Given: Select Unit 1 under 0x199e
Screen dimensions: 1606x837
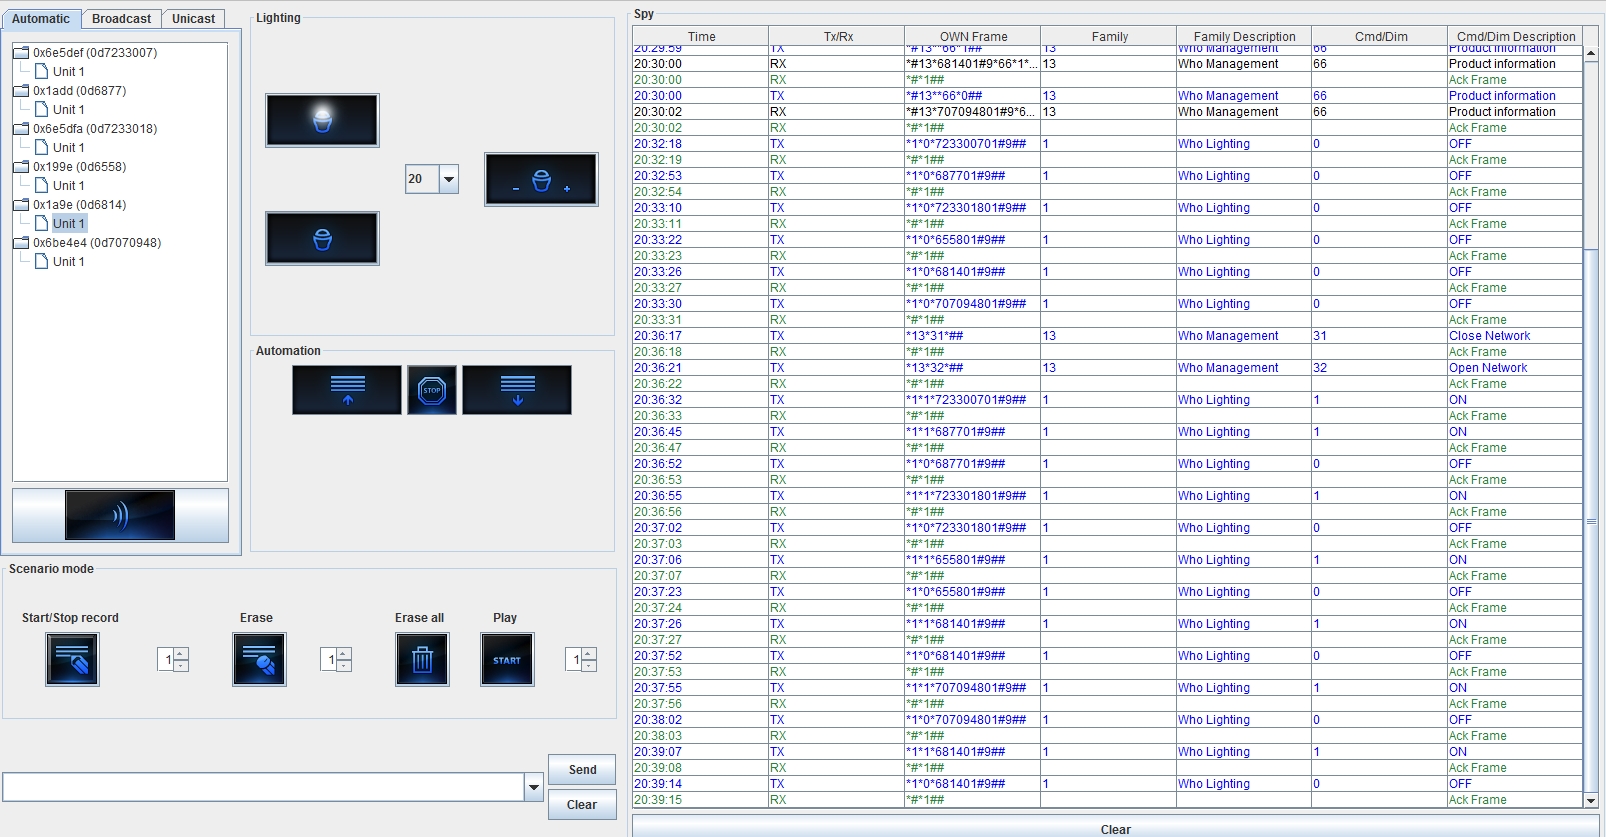Looking at the screenshot, I should [x=68, y=185].
